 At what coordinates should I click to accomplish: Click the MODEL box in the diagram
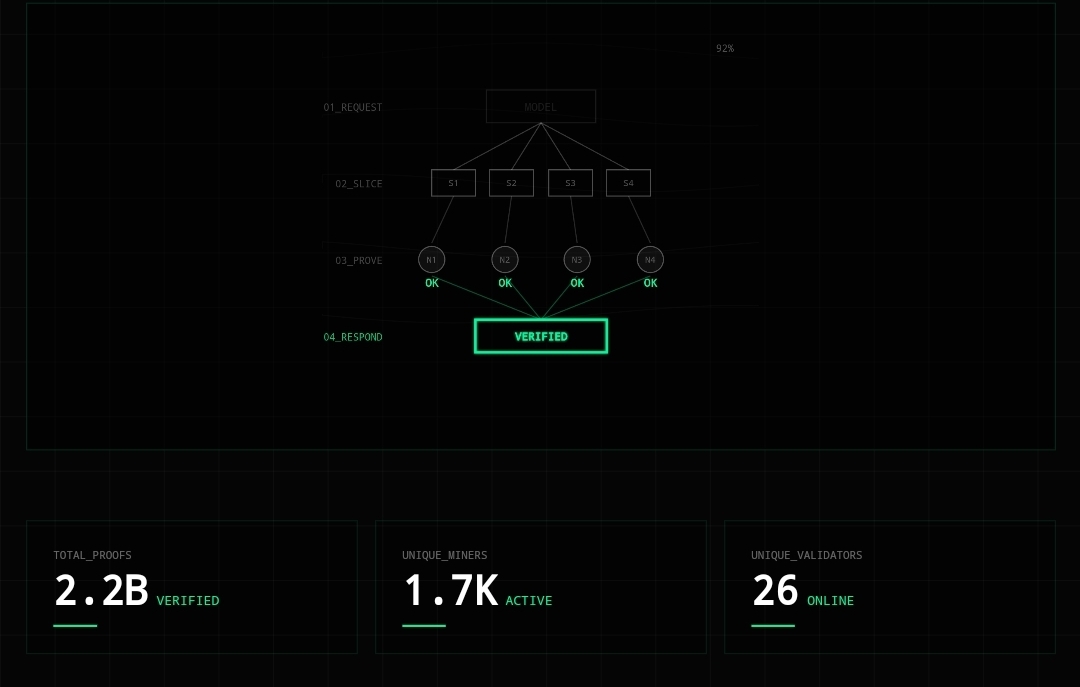coord(541,106)
